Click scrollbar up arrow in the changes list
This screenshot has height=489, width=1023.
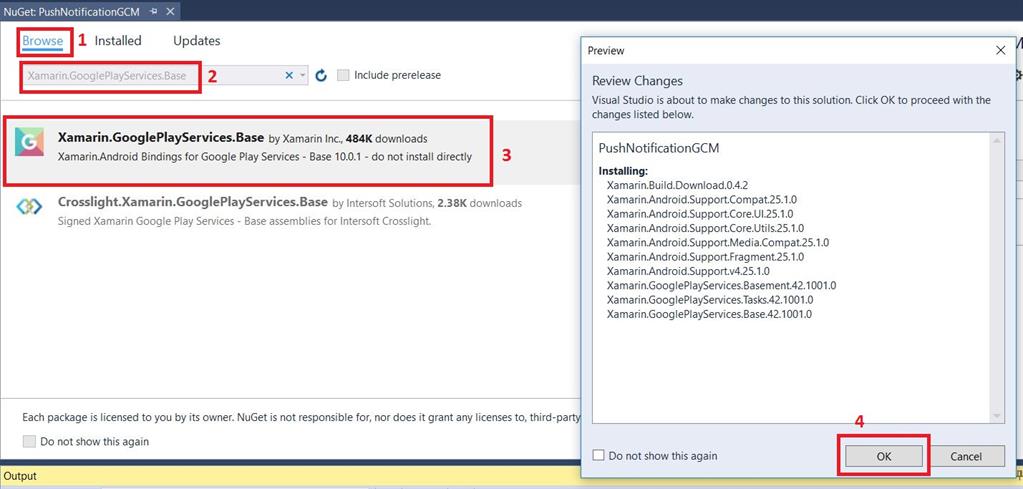click(x=996, y=140)
